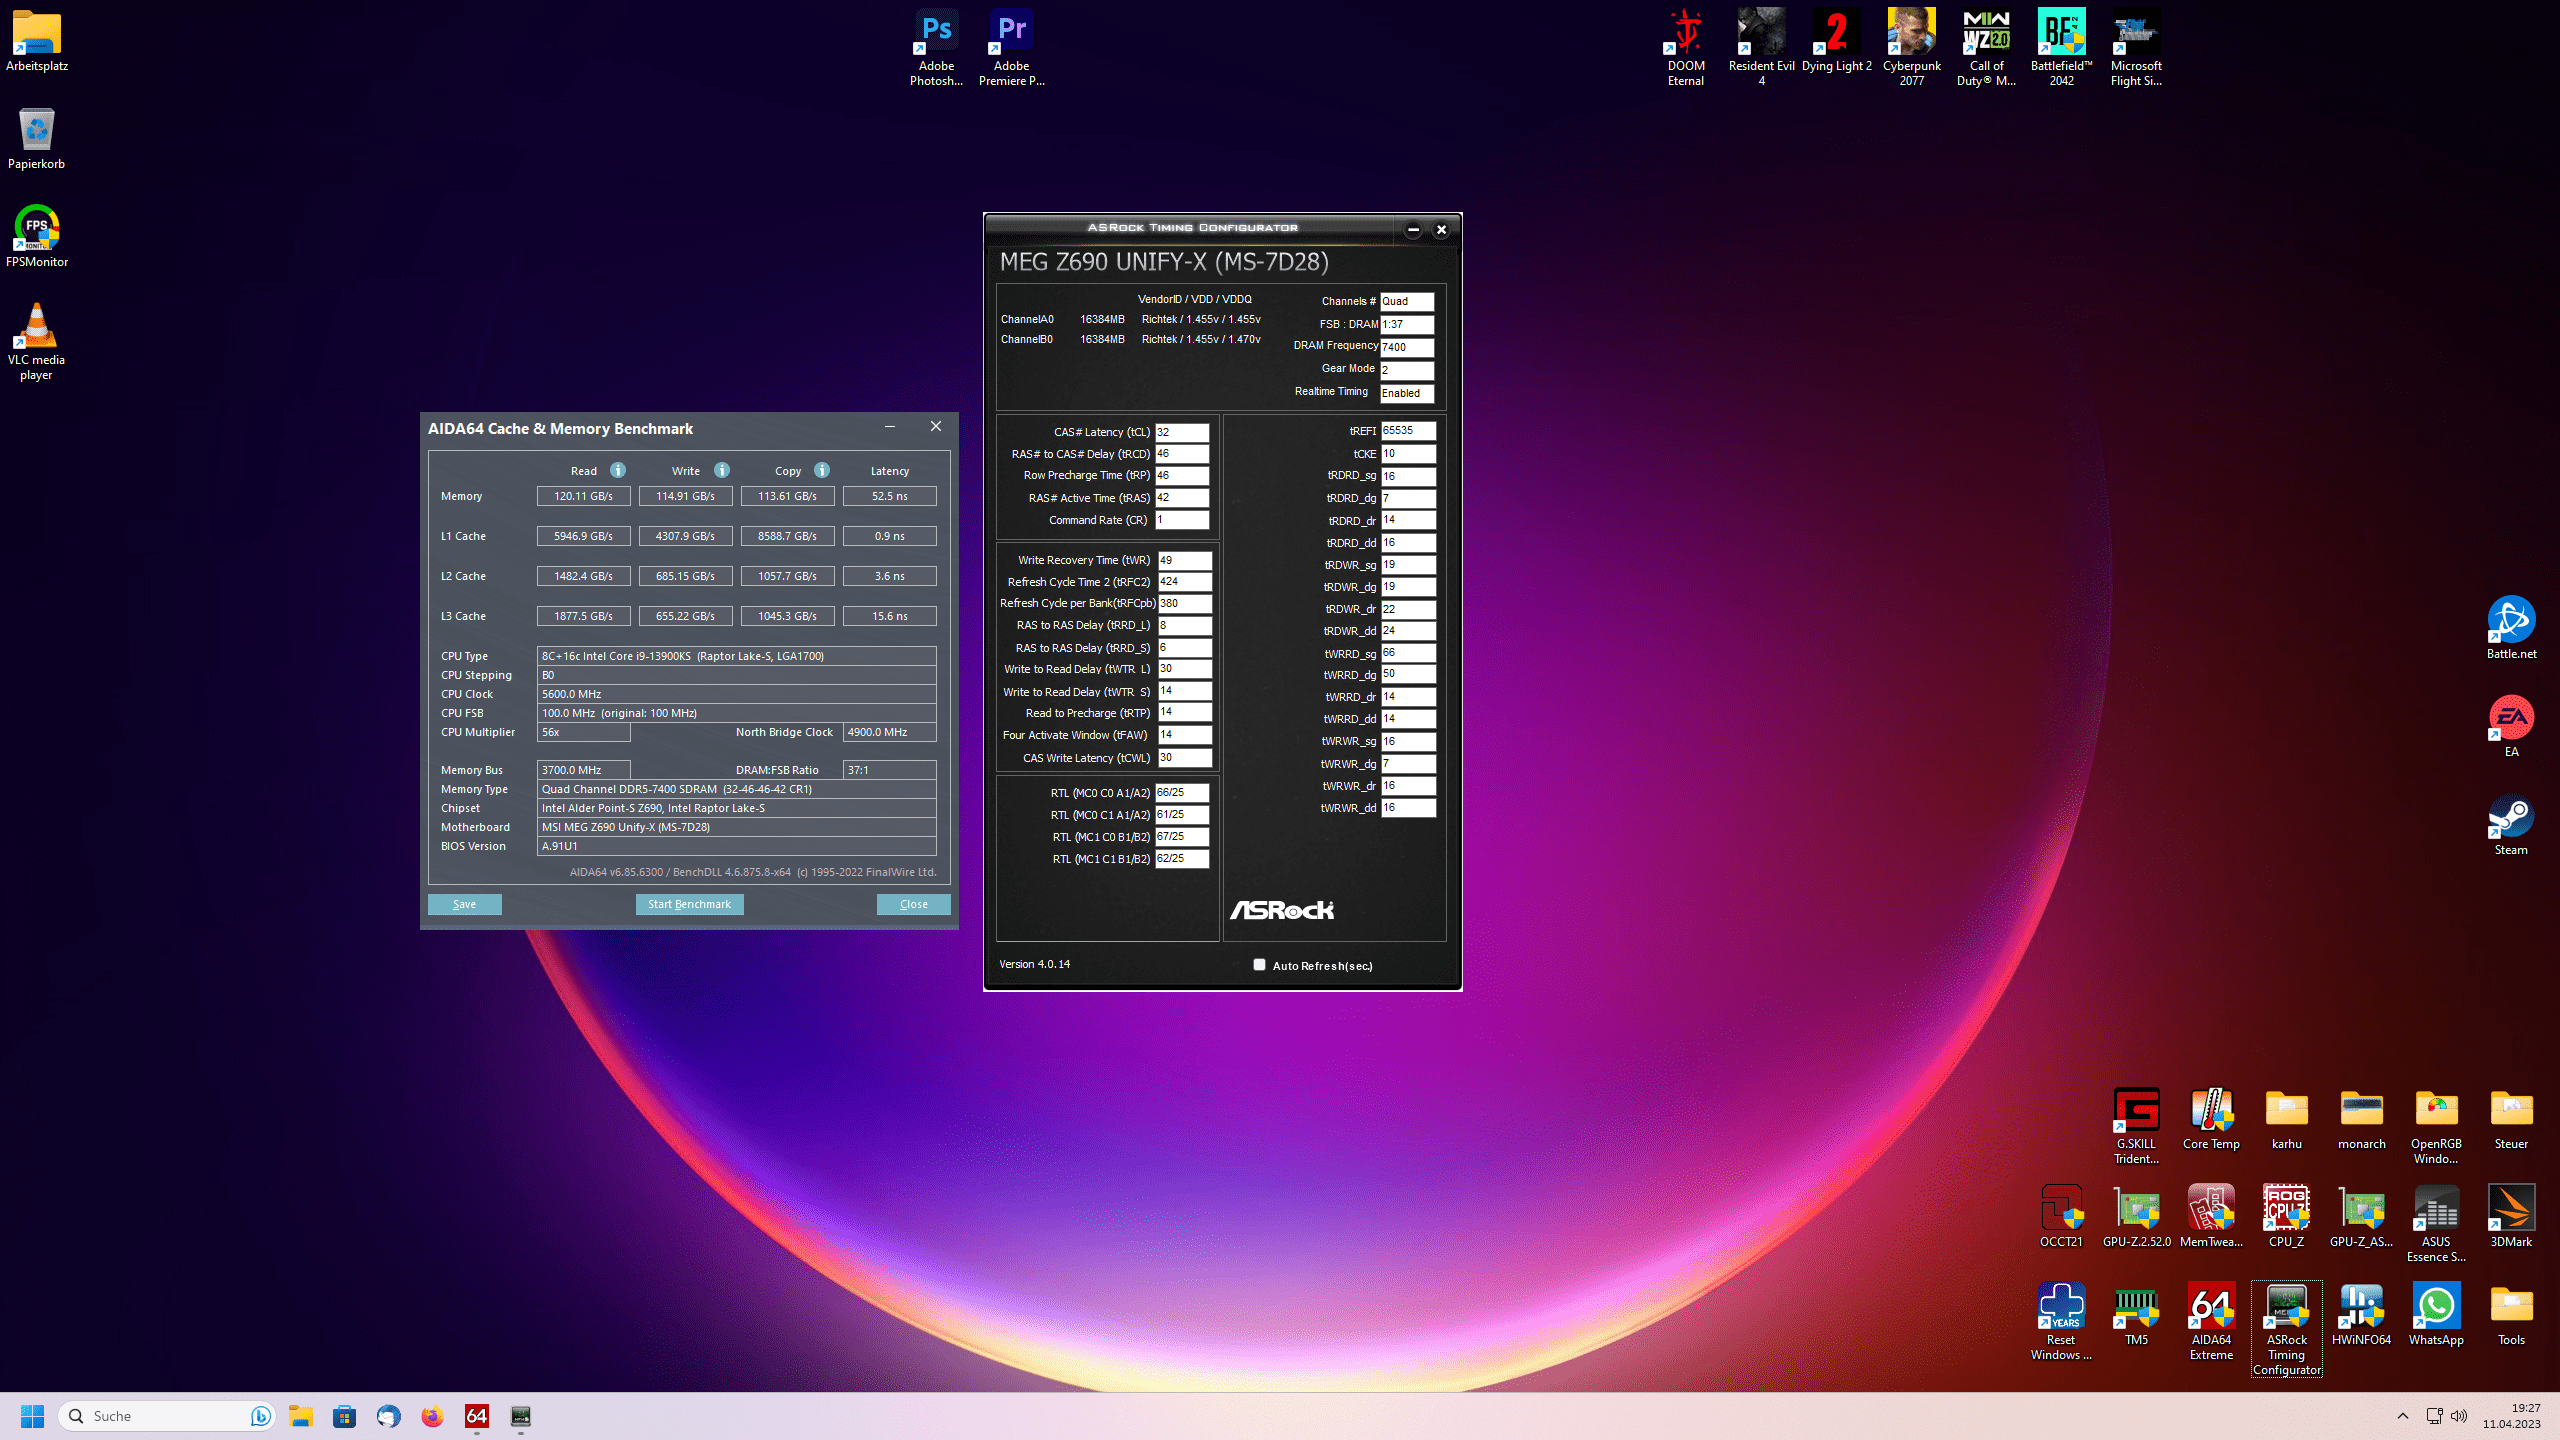Click the Save button in AIDA64
This screenshot has width=2560, height=1440.
coord(464,904)
